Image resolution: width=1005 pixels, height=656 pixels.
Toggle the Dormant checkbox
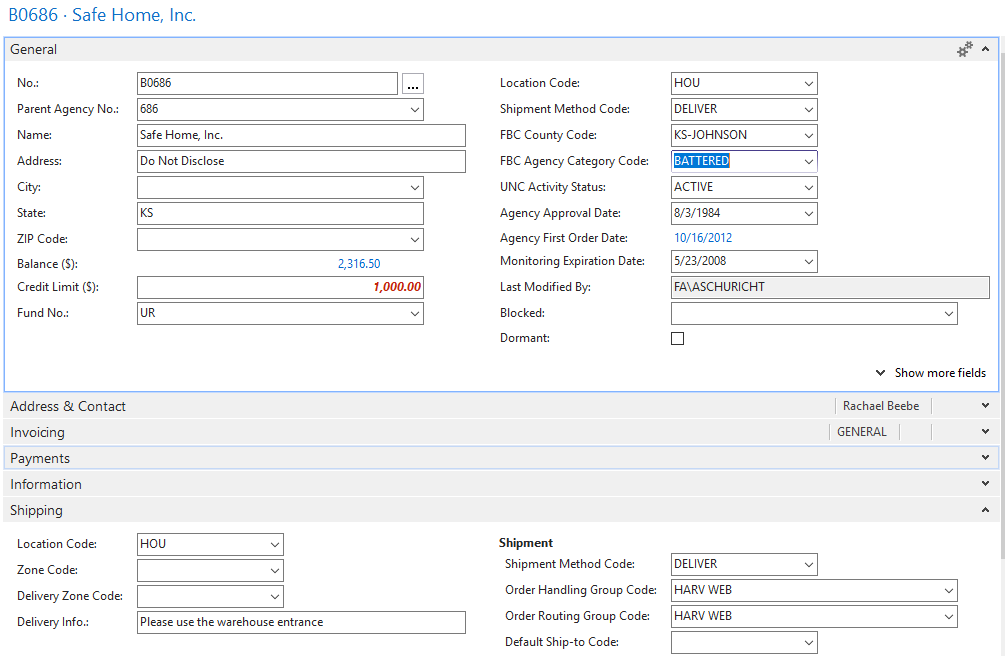click(678, 339)
